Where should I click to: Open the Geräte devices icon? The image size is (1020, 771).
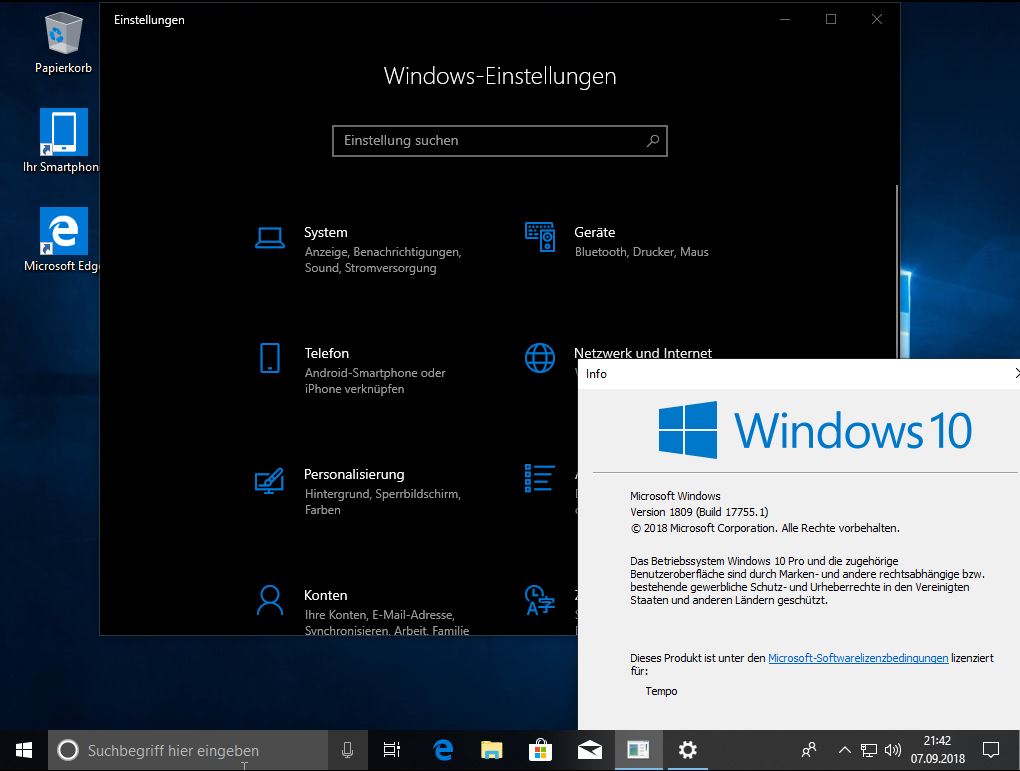(540, 237)
